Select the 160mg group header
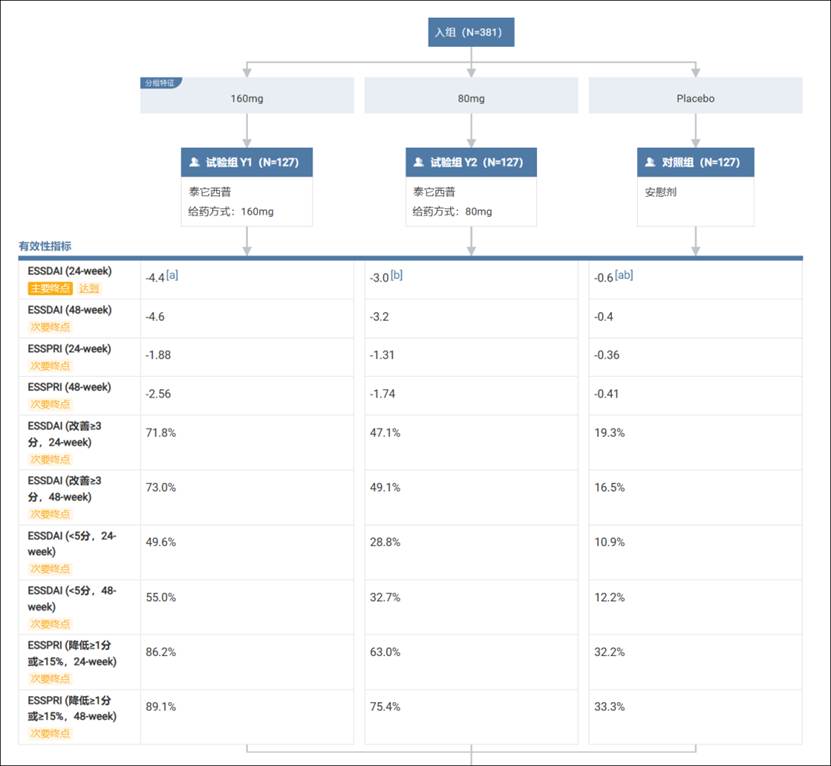 247,95
